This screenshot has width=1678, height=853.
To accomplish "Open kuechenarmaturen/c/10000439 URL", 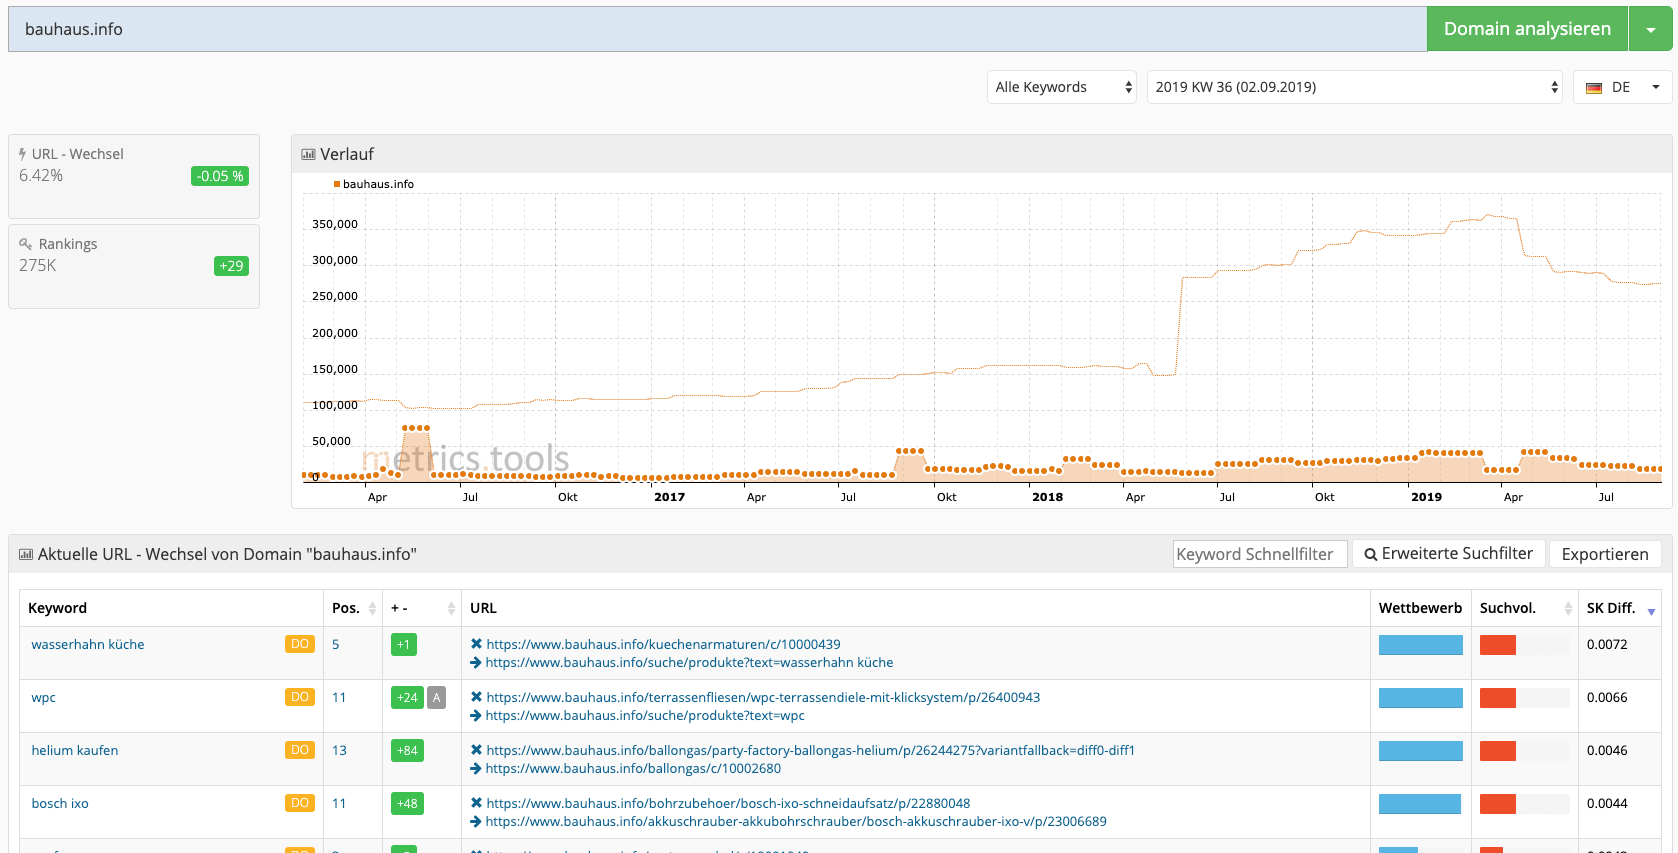I will pos(663,645).
